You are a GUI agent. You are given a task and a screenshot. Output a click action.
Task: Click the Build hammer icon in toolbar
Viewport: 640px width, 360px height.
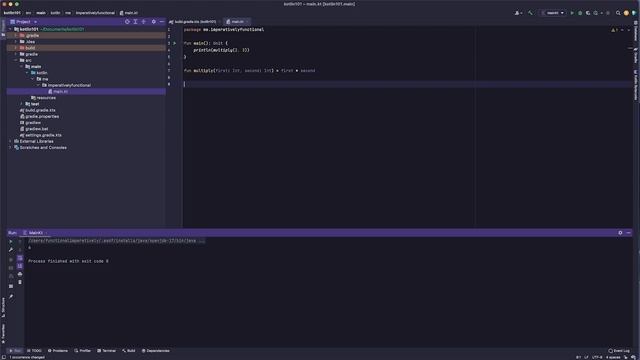pos(530,13)
